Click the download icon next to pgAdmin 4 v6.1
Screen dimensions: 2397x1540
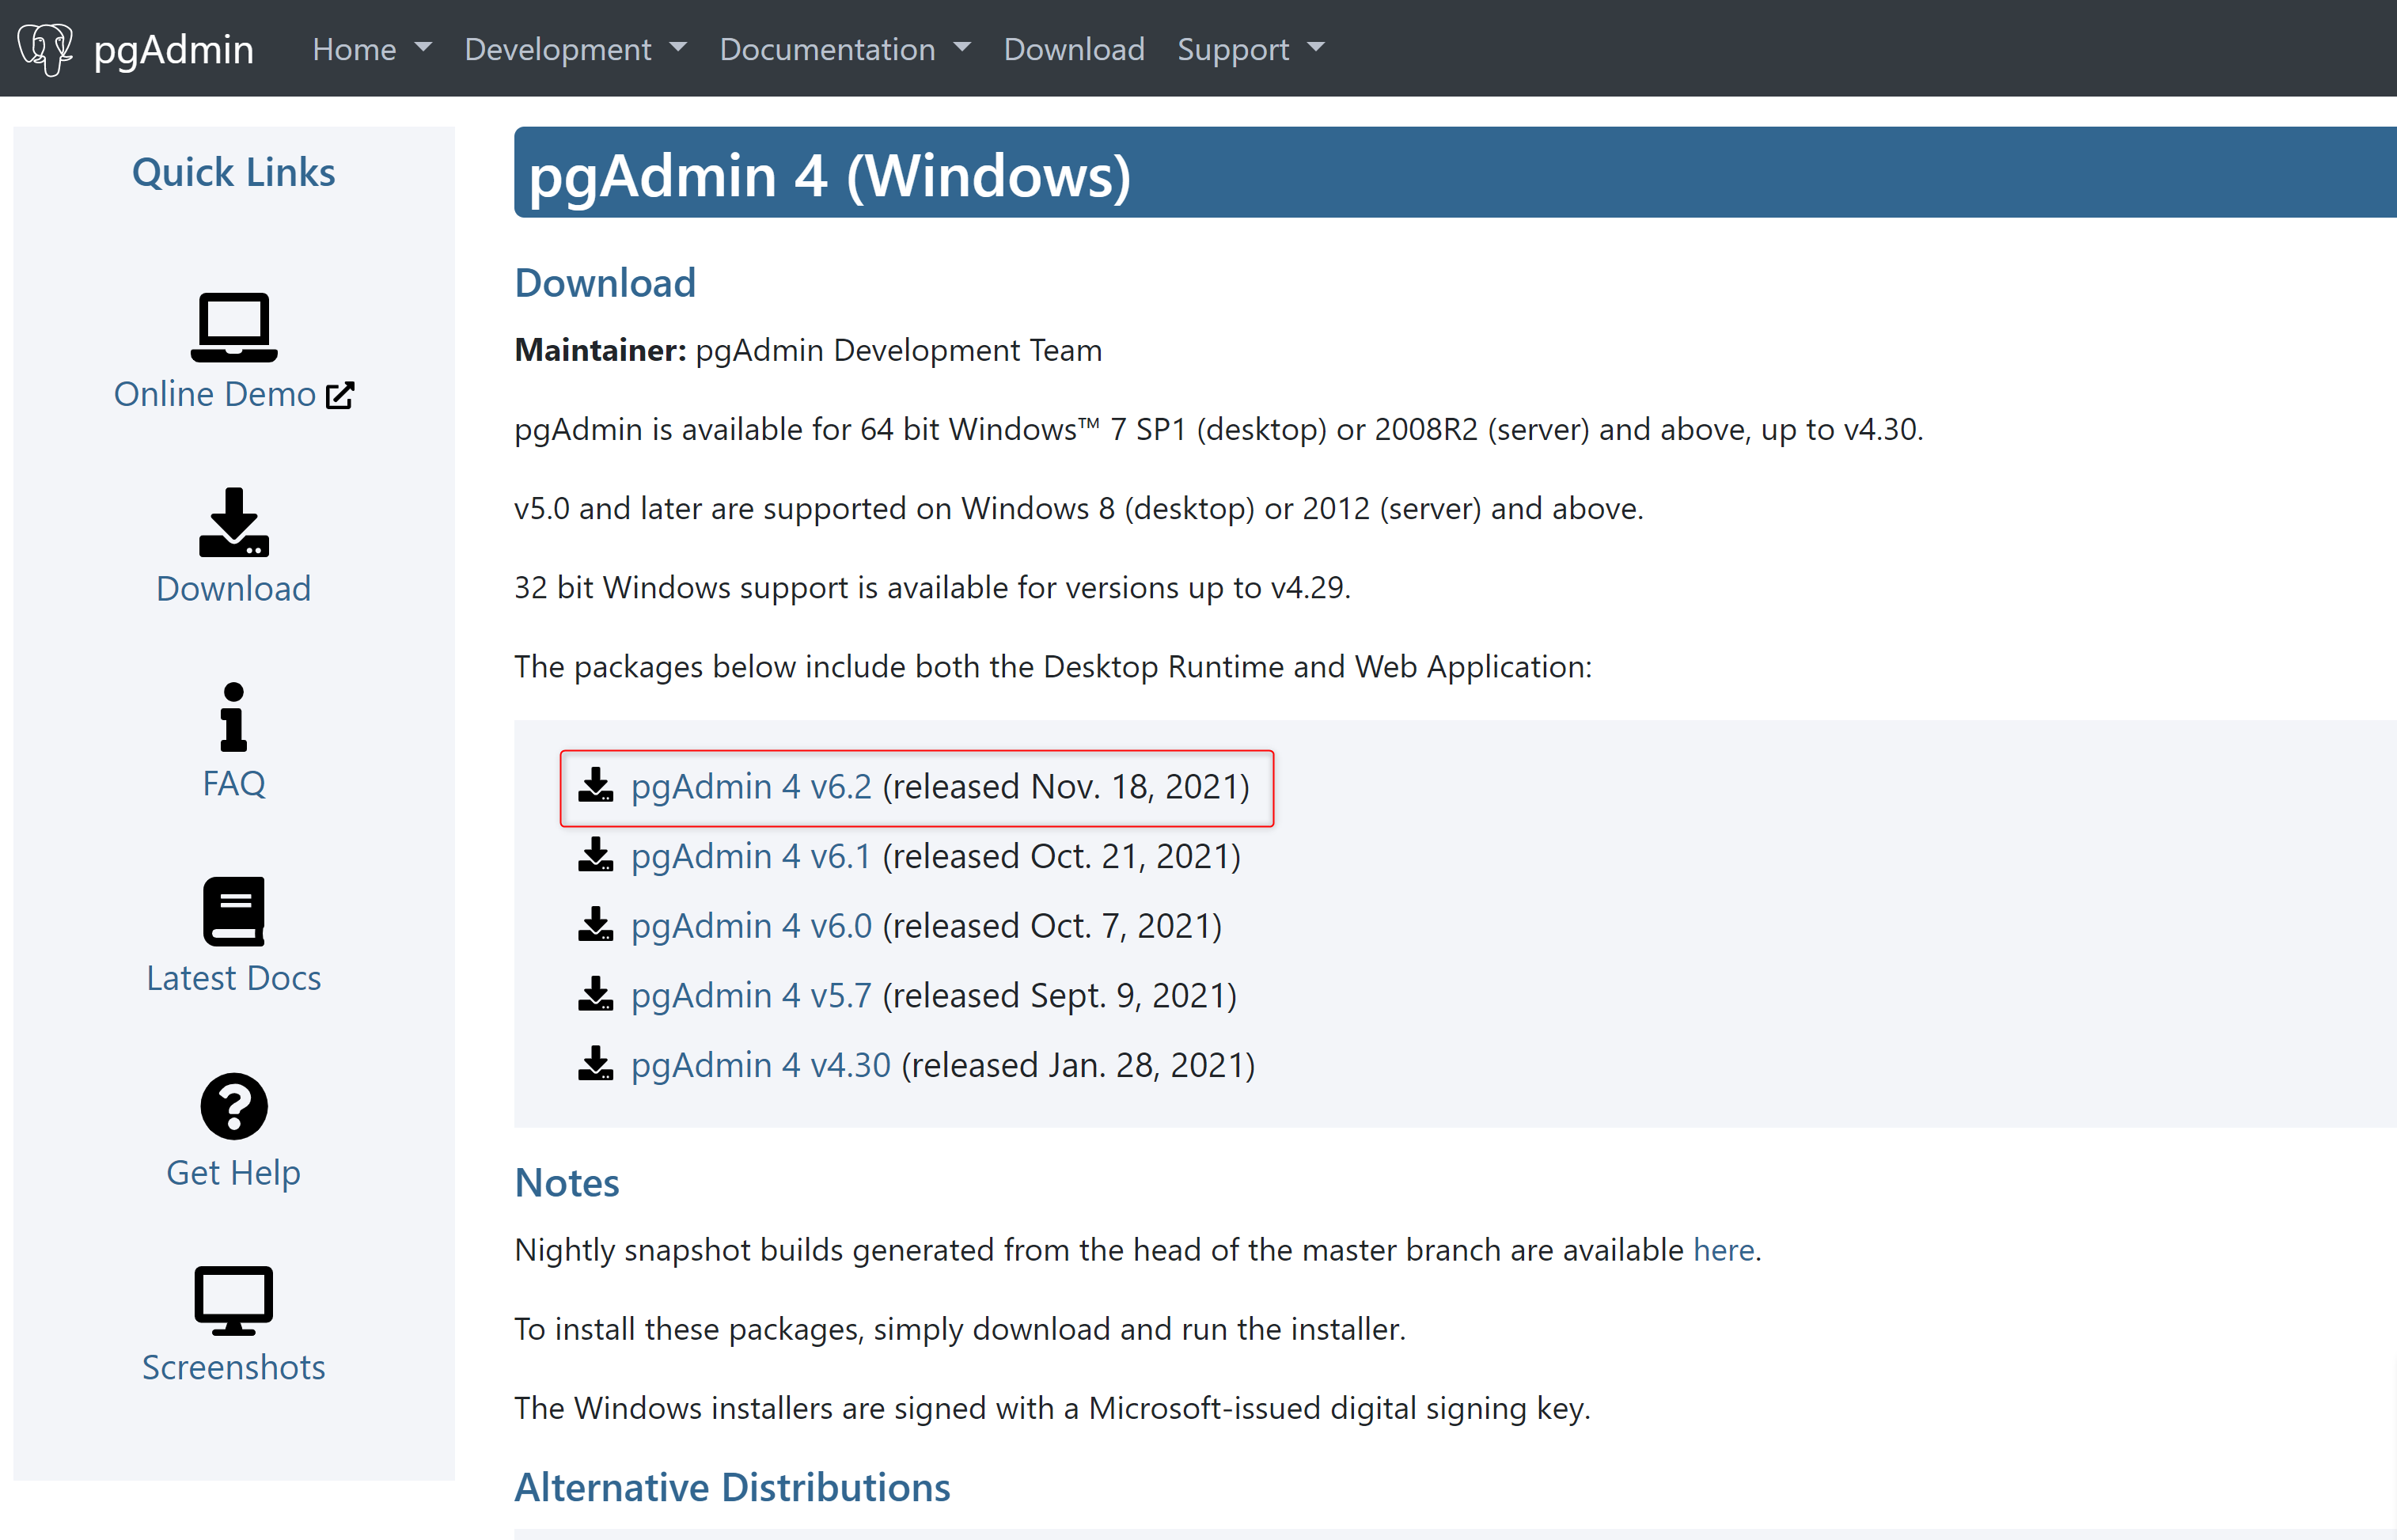[x=596, y=855]
